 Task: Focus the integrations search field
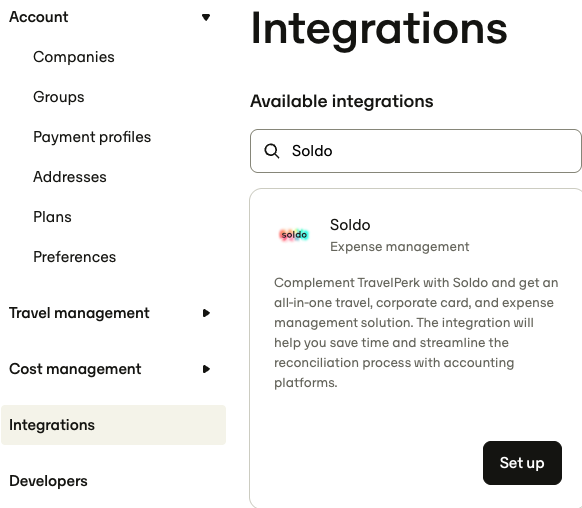416,151
